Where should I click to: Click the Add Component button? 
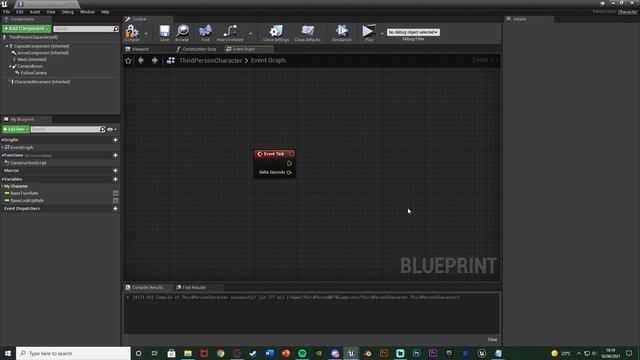(27, 29)
